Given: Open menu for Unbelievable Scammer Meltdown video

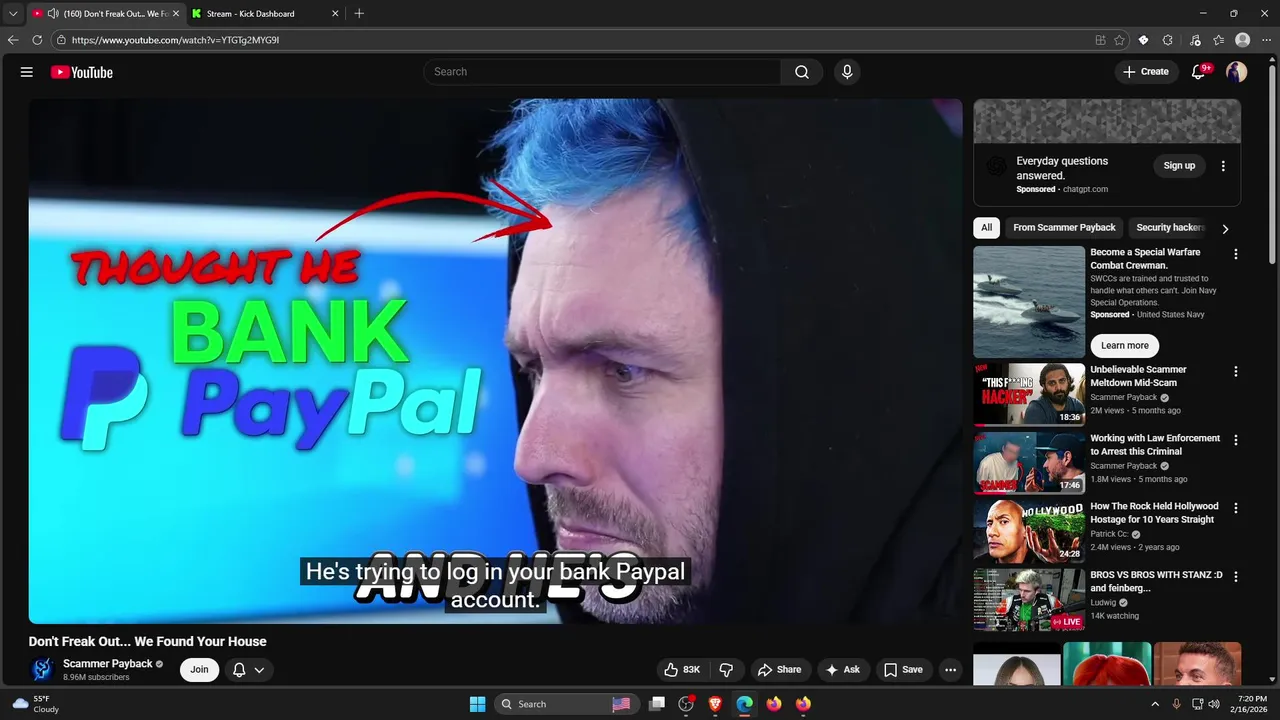Looking at the screenshot, I should (x=1236, y=371).
